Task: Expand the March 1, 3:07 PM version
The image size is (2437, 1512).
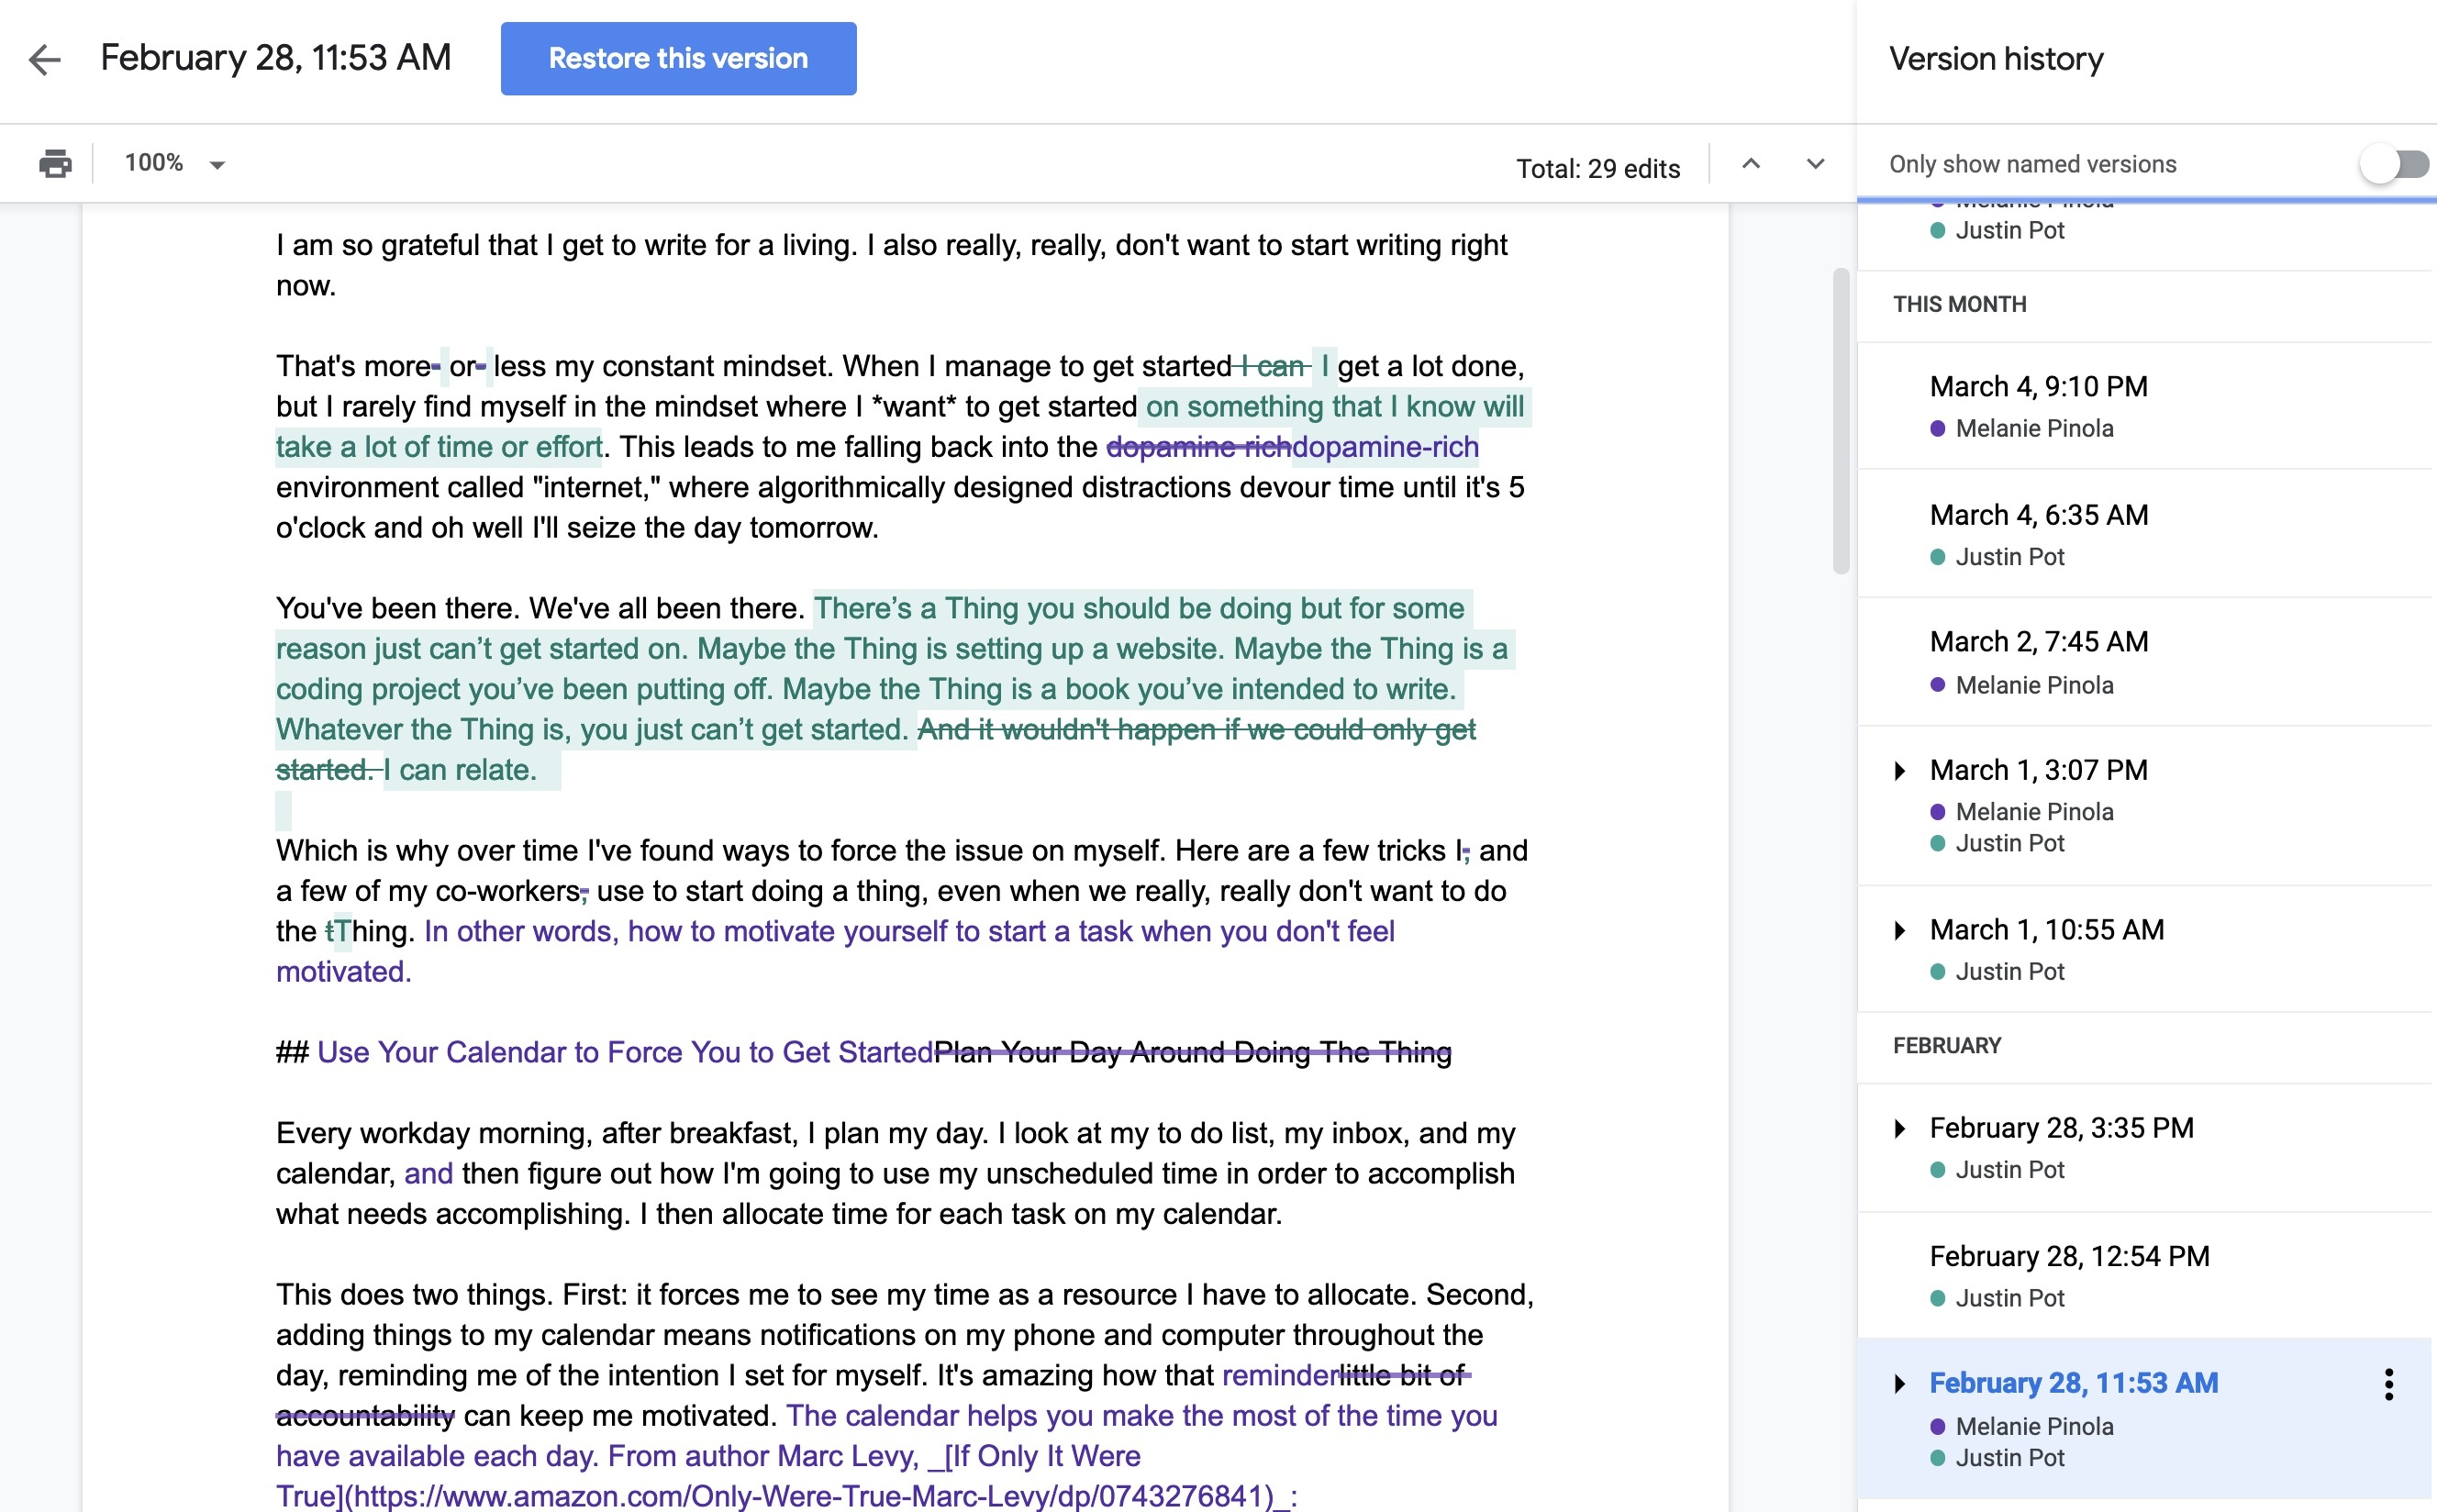Action: pos(1900,770)
